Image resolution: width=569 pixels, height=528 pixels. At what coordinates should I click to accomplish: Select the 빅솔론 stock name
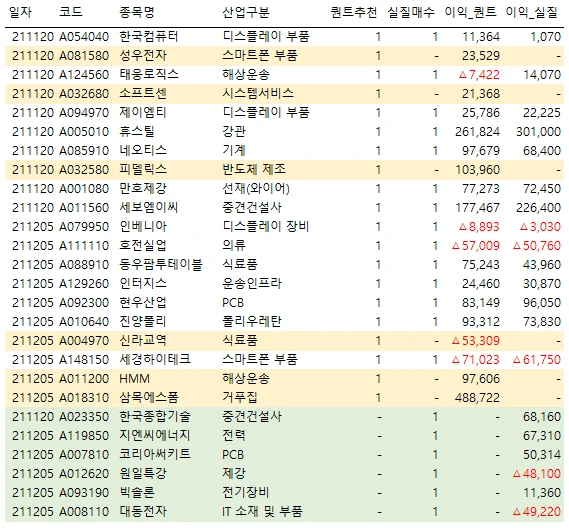coord(137,492)
